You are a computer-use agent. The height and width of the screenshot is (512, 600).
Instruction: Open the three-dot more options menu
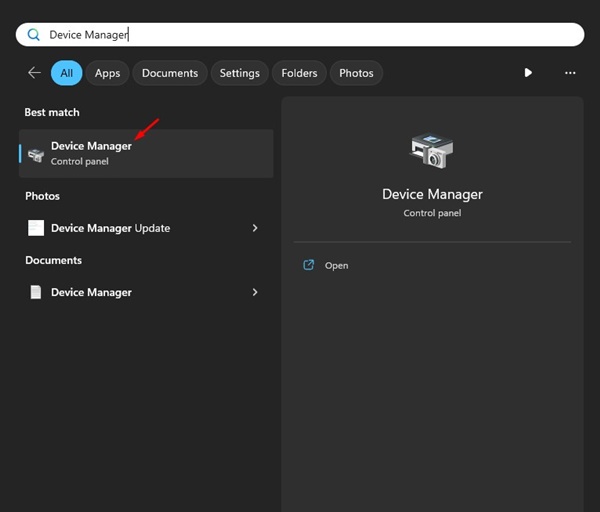[570, 73]
